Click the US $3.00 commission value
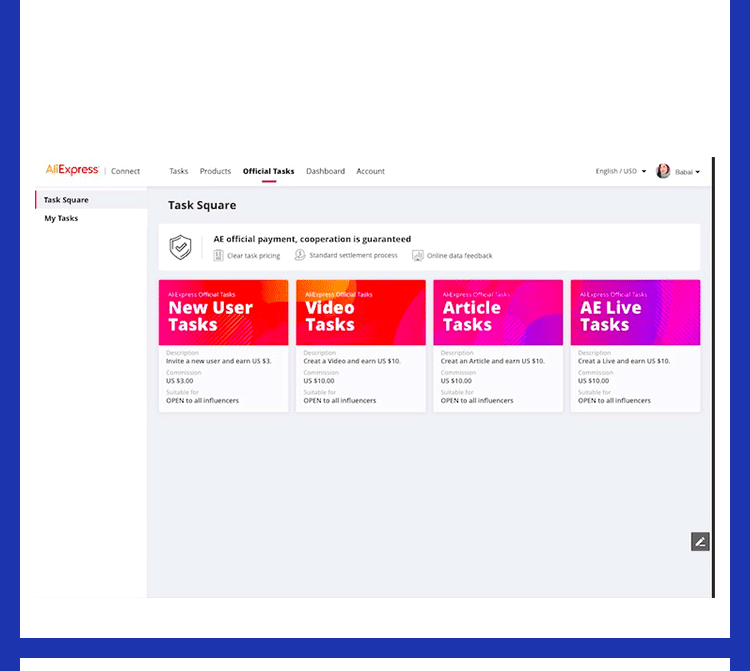 coord(180,381)
